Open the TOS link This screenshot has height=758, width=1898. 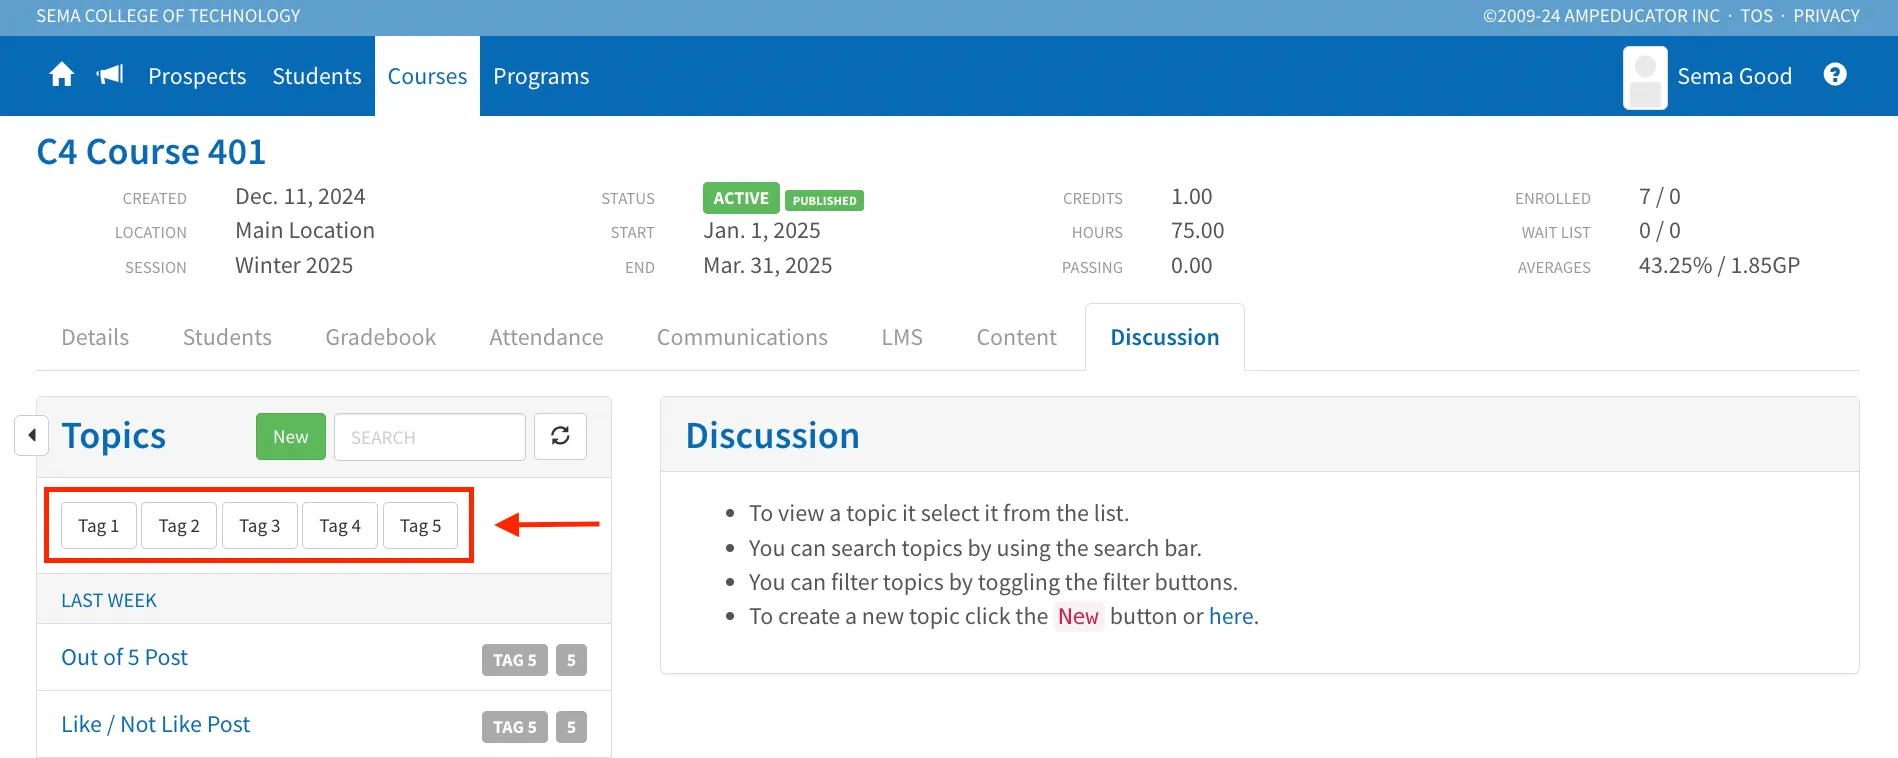[1756, 16]
